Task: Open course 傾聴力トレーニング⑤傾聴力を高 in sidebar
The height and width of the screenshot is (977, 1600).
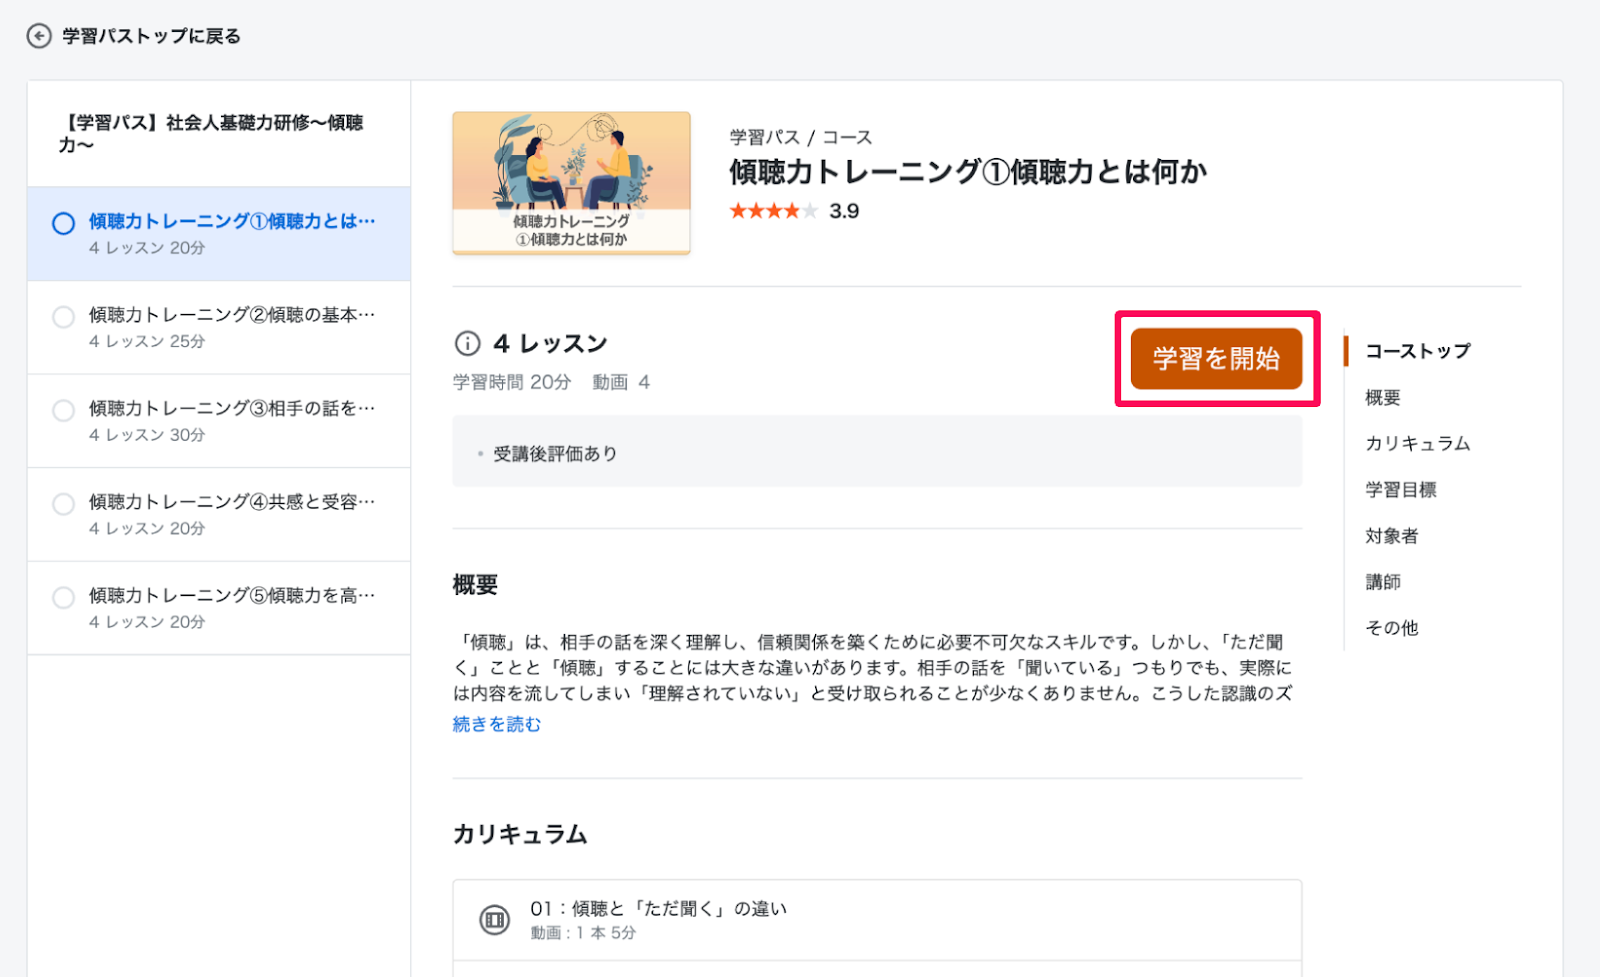Action: pyautogui.click(x=219, y=608)
